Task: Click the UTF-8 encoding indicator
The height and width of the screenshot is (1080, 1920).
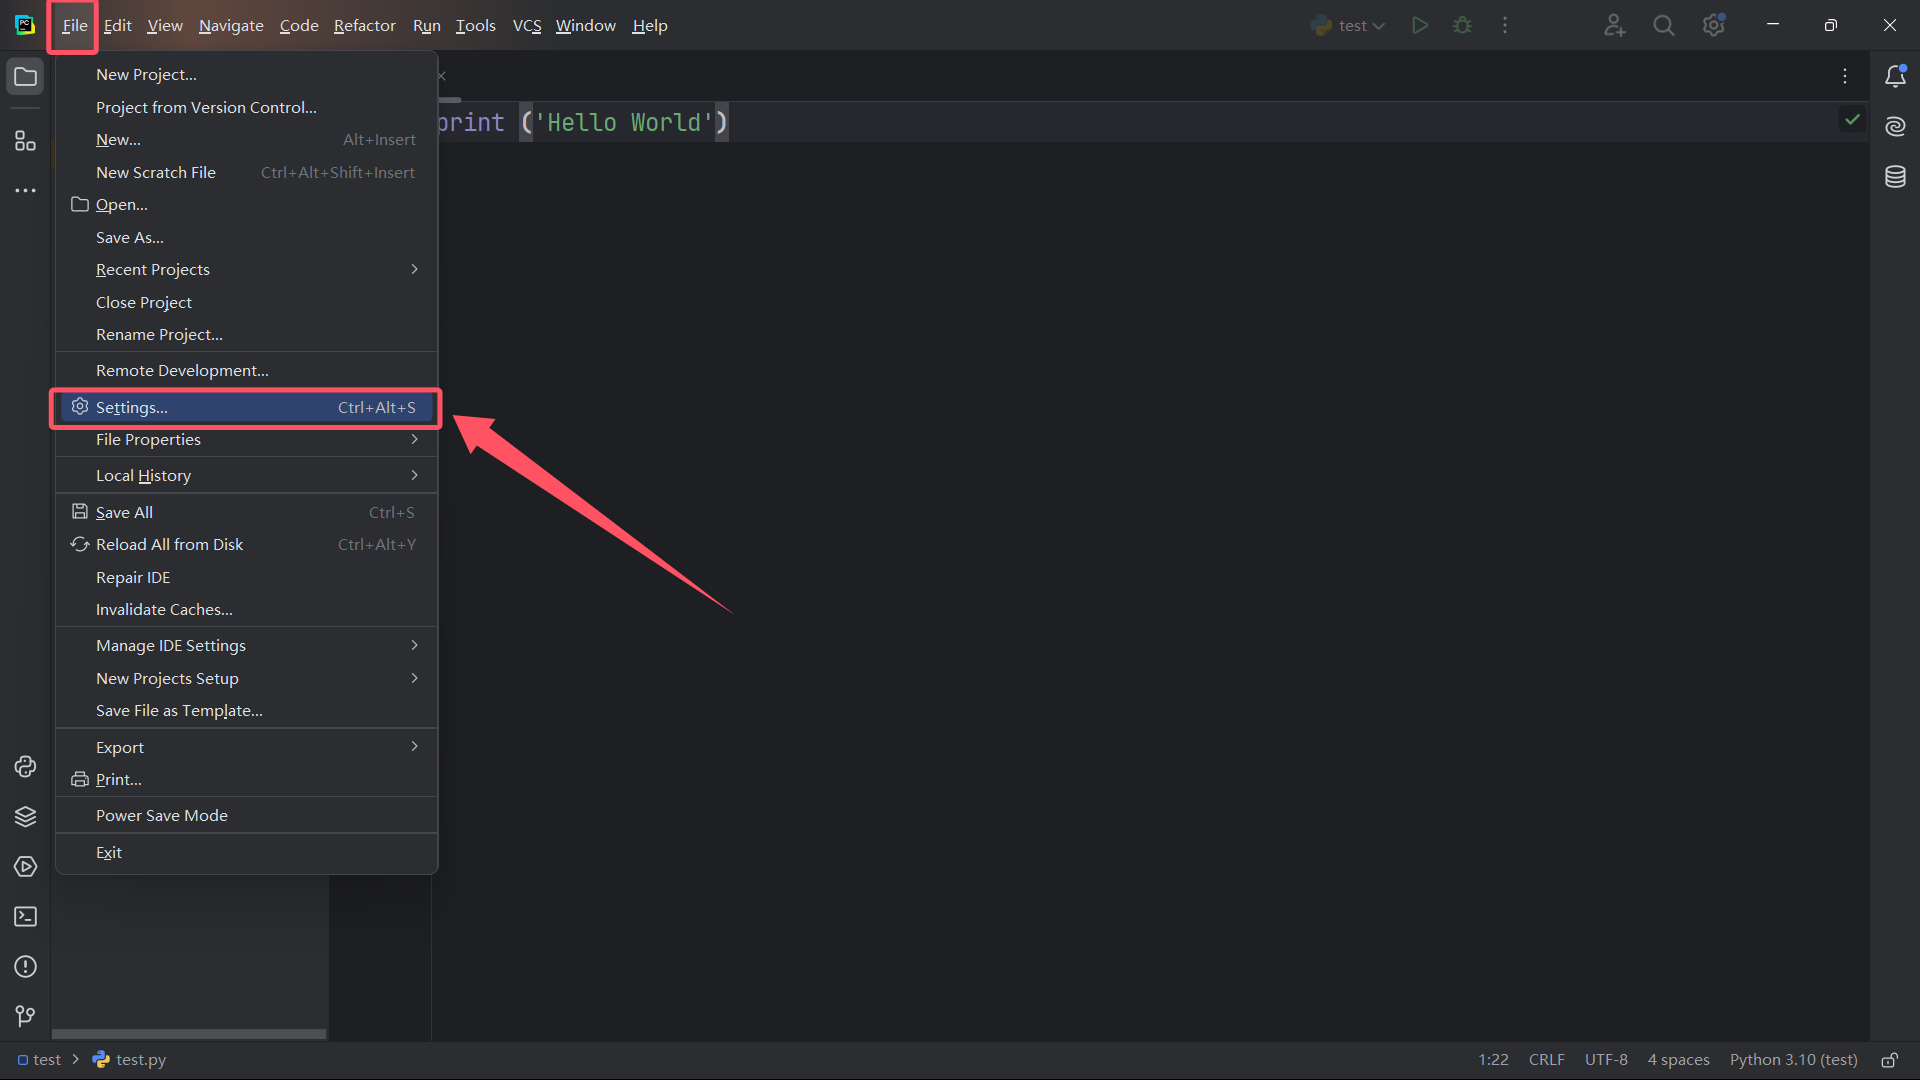Action: 1605,1060
